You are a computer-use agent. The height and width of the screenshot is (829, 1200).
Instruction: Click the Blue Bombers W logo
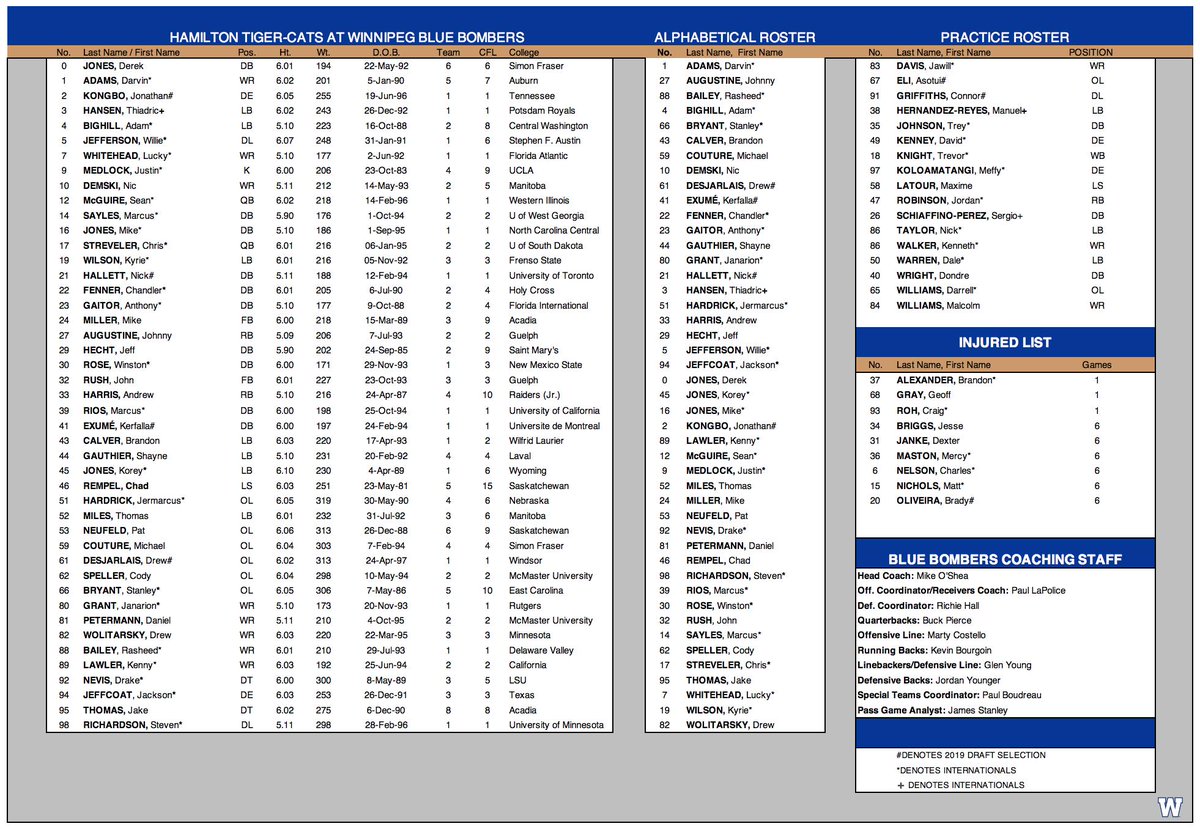point(1168,809)
